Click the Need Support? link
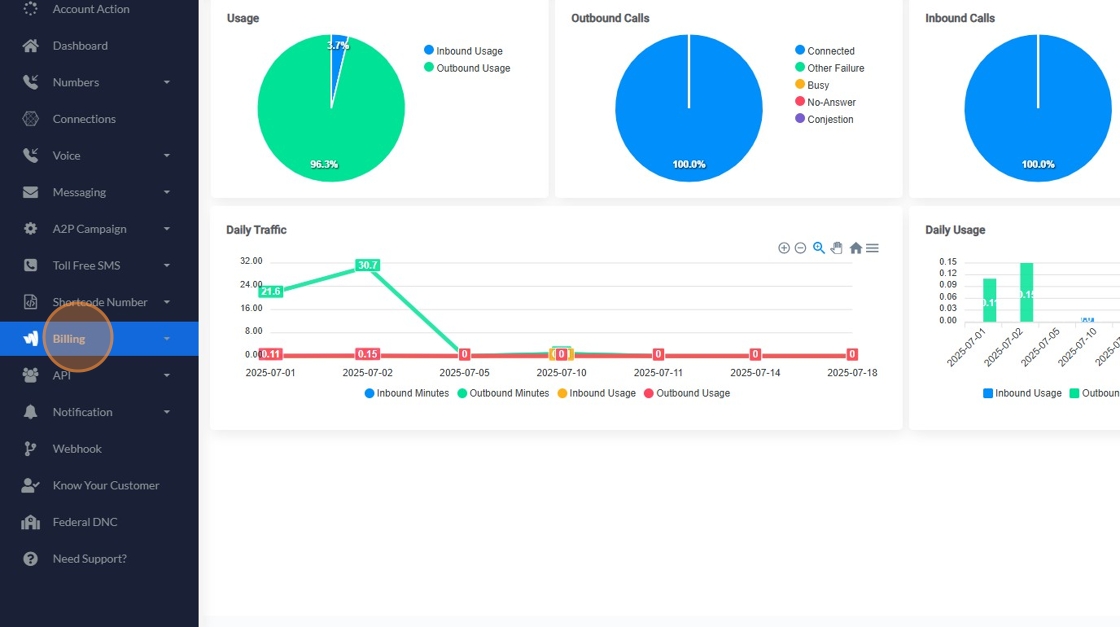The width and height of the screenshot is (1120, 627). tap(89, 559)
